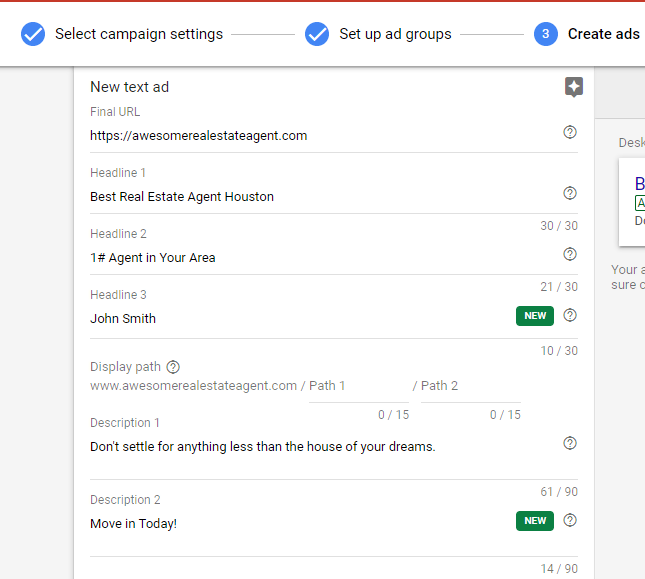Click the Set up ad groups checkmark icon
The image size is (645, 579).
(317, 34)
